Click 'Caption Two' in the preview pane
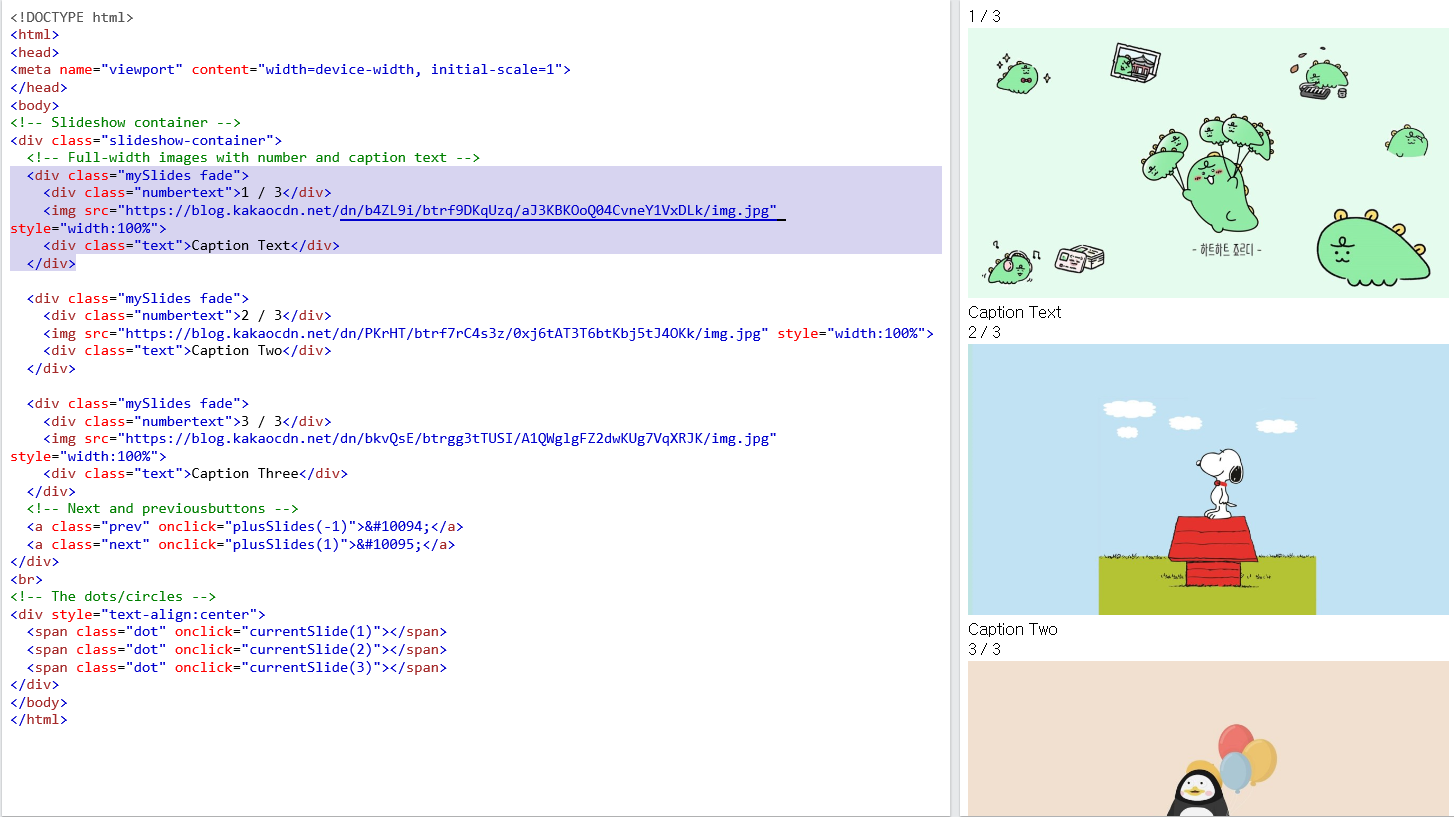 click(1012, 629)
